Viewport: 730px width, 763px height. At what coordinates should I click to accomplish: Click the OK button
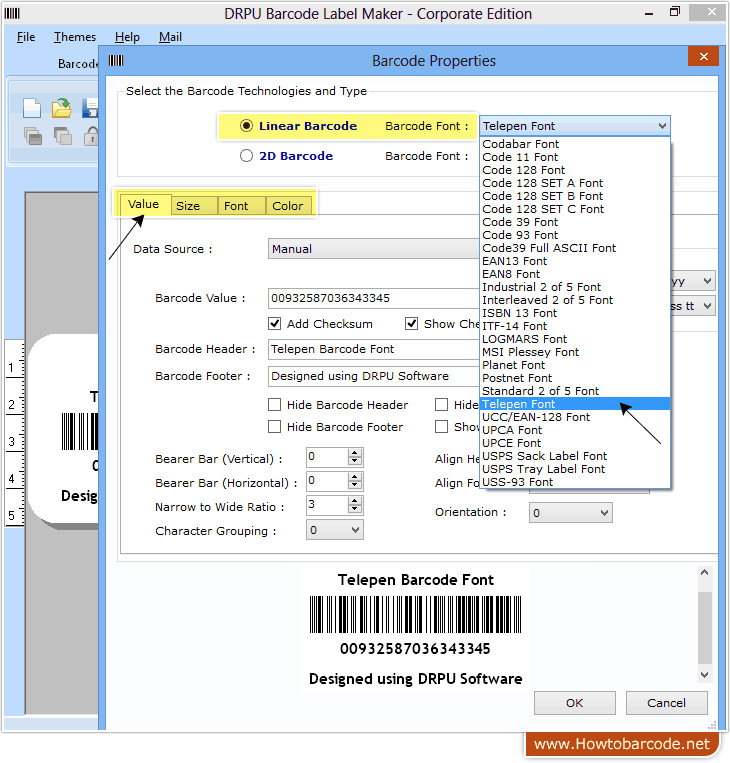tap(575, 703)
